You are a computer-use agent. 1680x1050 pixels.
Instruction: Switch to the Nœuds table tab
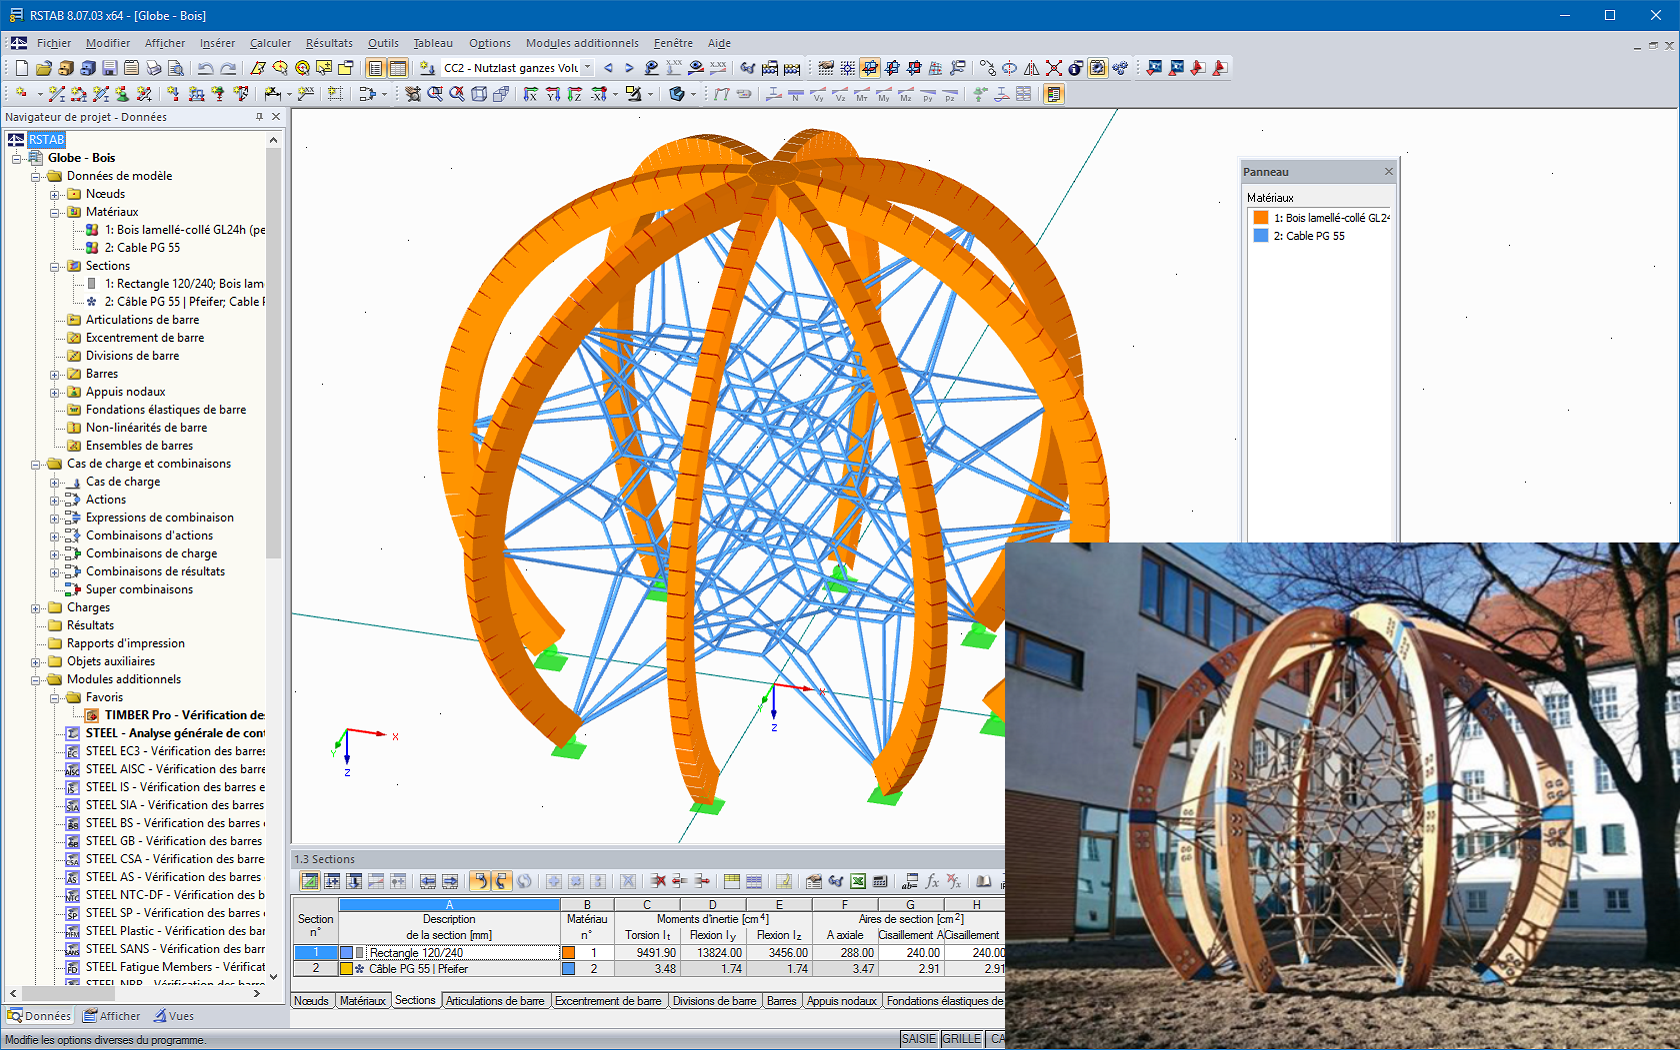tap(311, 1001)
